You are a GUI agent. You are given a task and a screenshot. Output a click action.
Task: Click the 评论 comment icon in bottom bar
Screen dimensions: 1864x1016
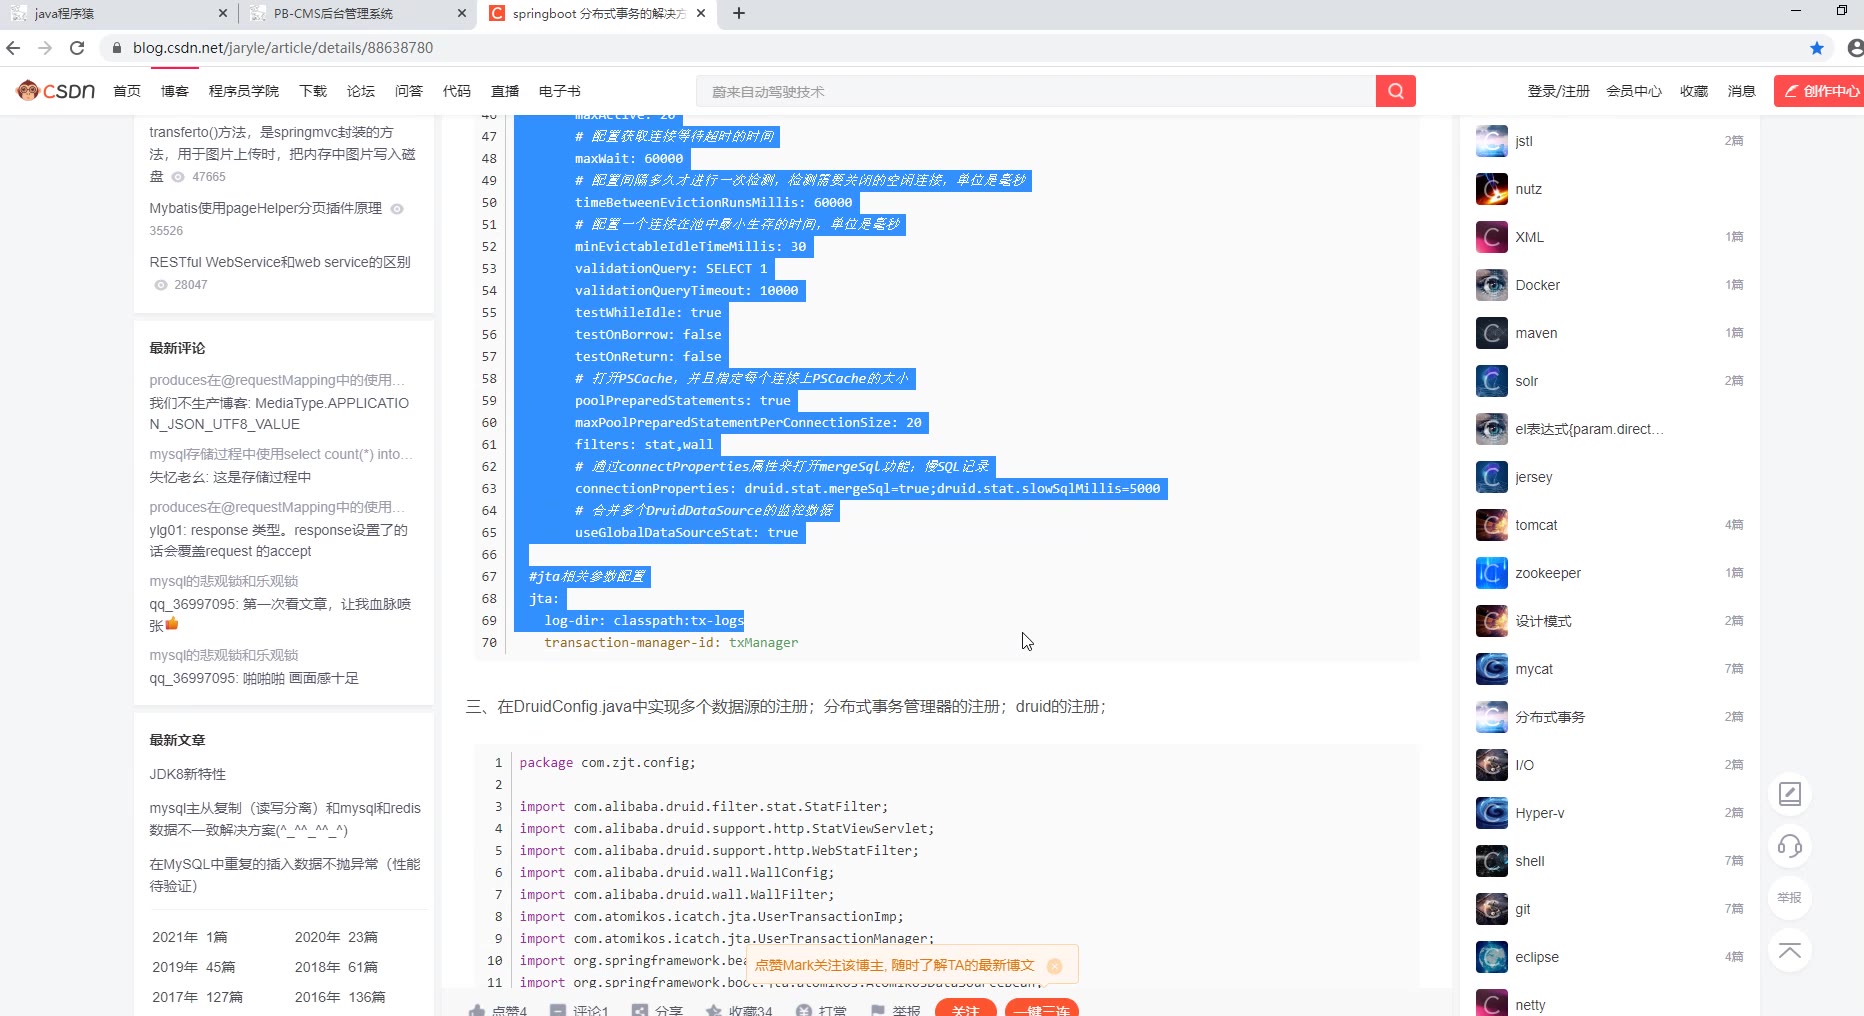[558, 1010]
